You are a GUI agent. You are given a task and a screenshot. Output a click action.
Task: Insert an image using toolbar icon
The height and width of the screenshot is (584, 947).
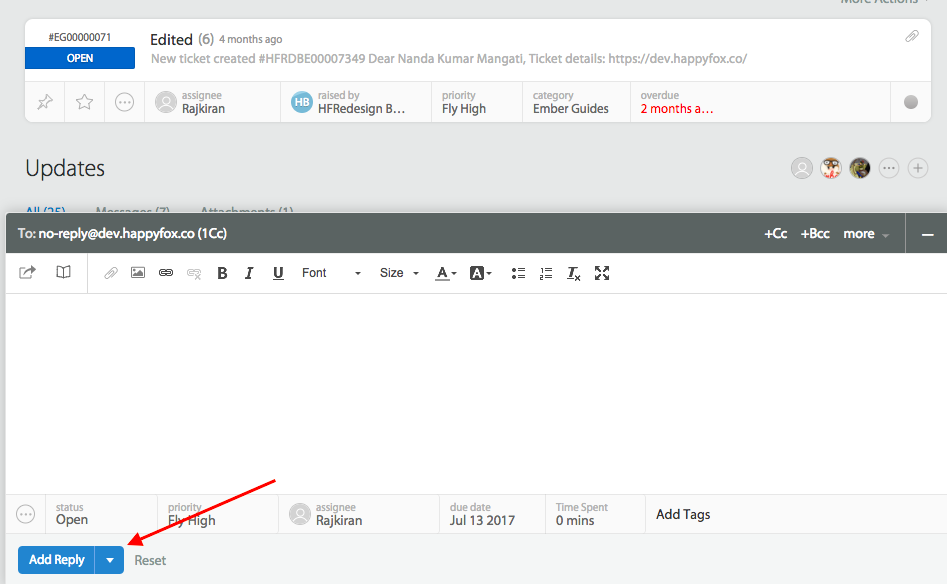click(x=138, y=273)
